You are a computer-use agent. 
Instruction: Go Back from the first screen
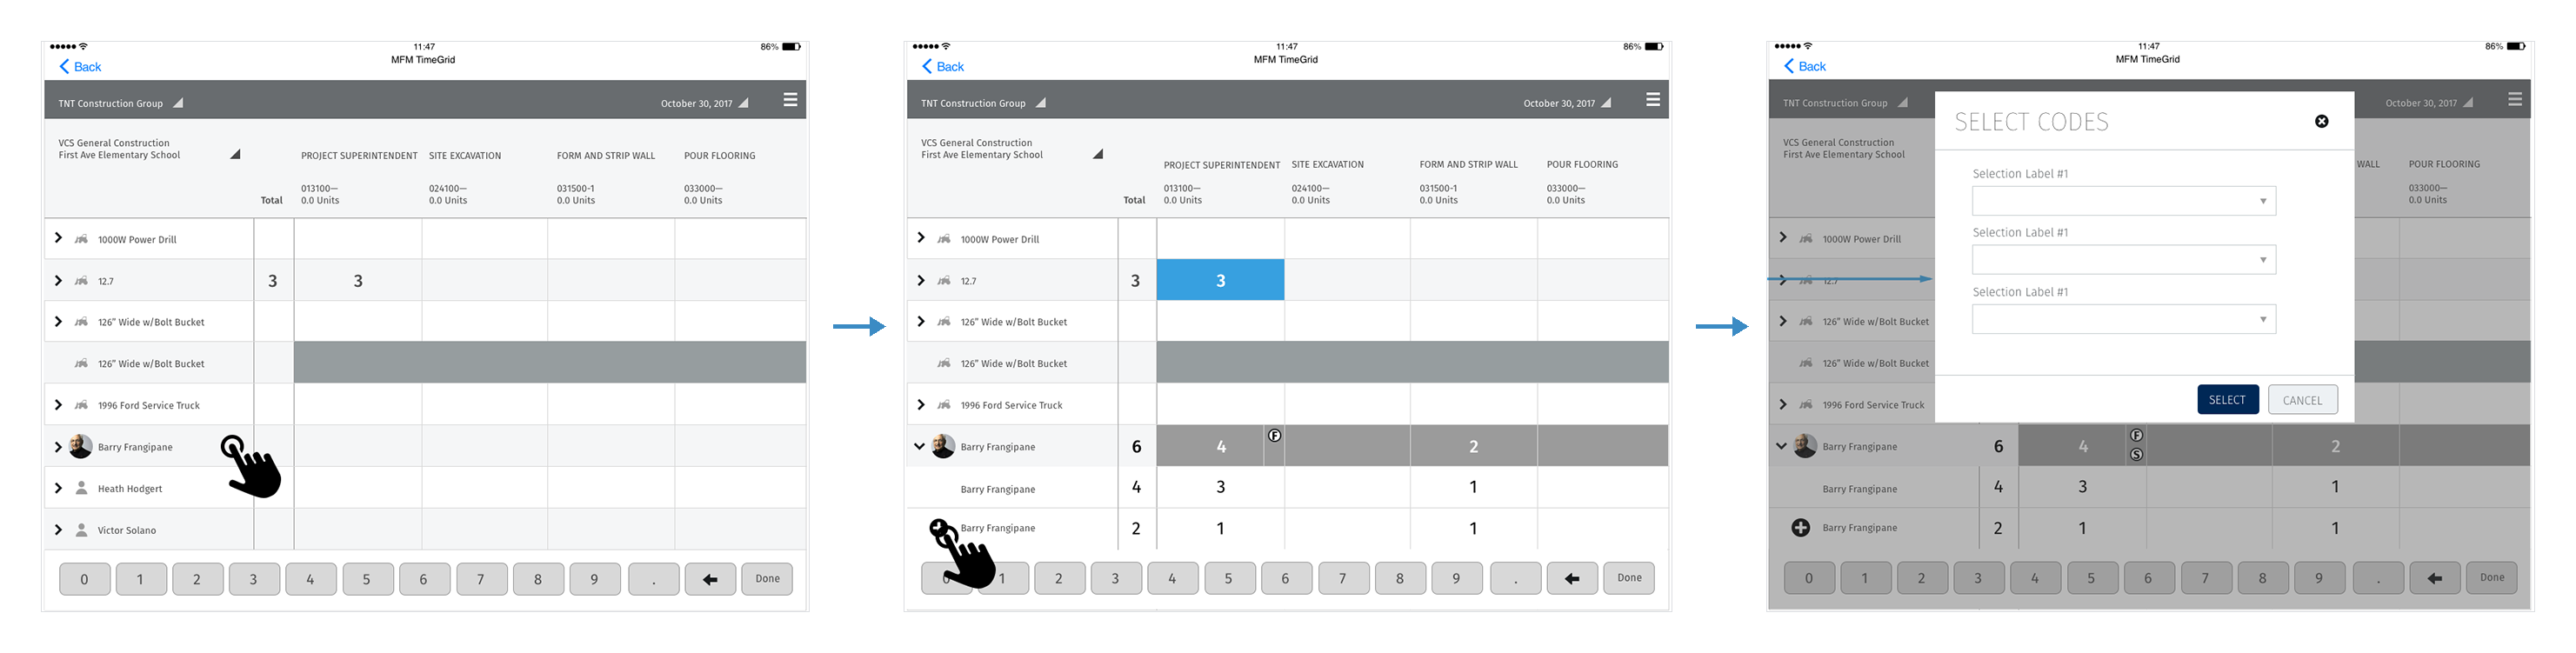pyautogui.click(x=80, y=67)
